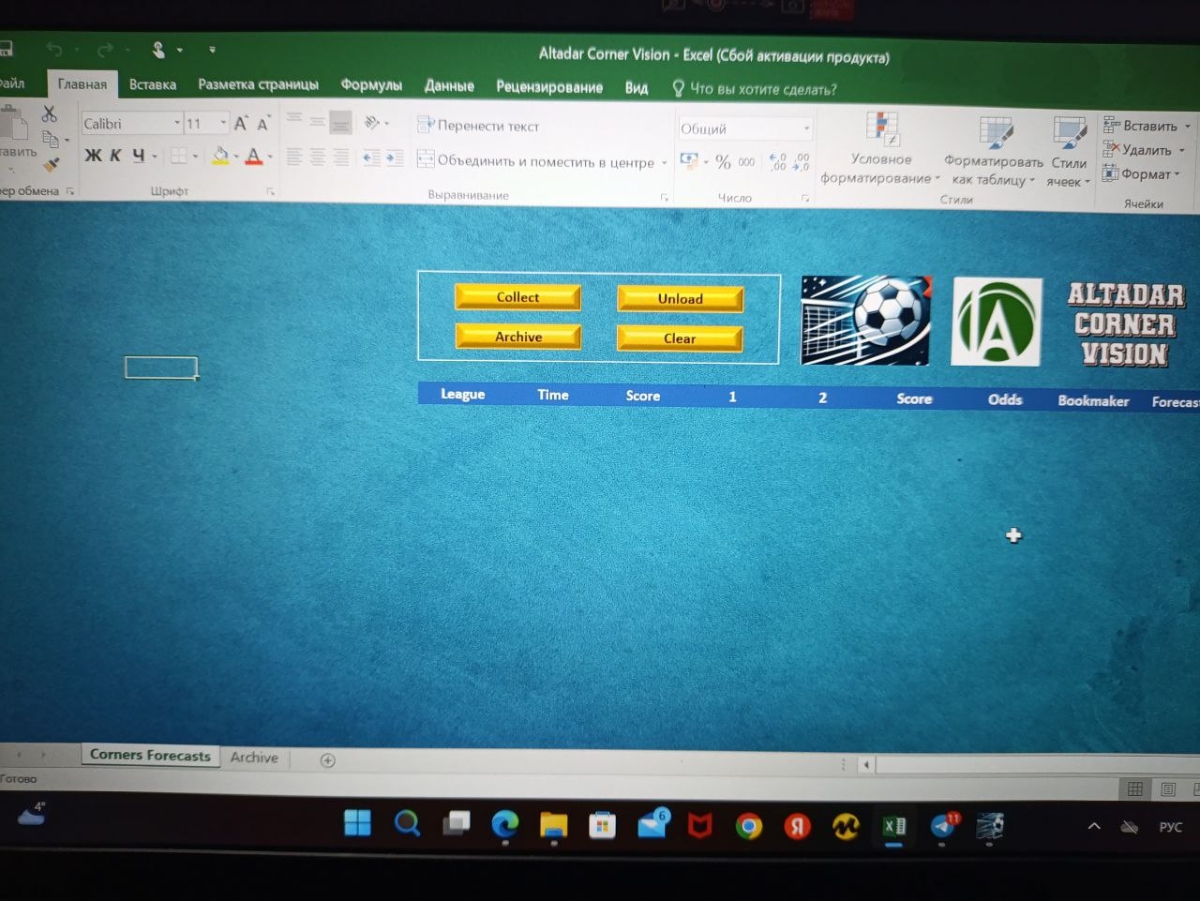The height and width of the screenshot is (901, 1200).
Task: Apply percent style format
Action: tap(723, 162)
